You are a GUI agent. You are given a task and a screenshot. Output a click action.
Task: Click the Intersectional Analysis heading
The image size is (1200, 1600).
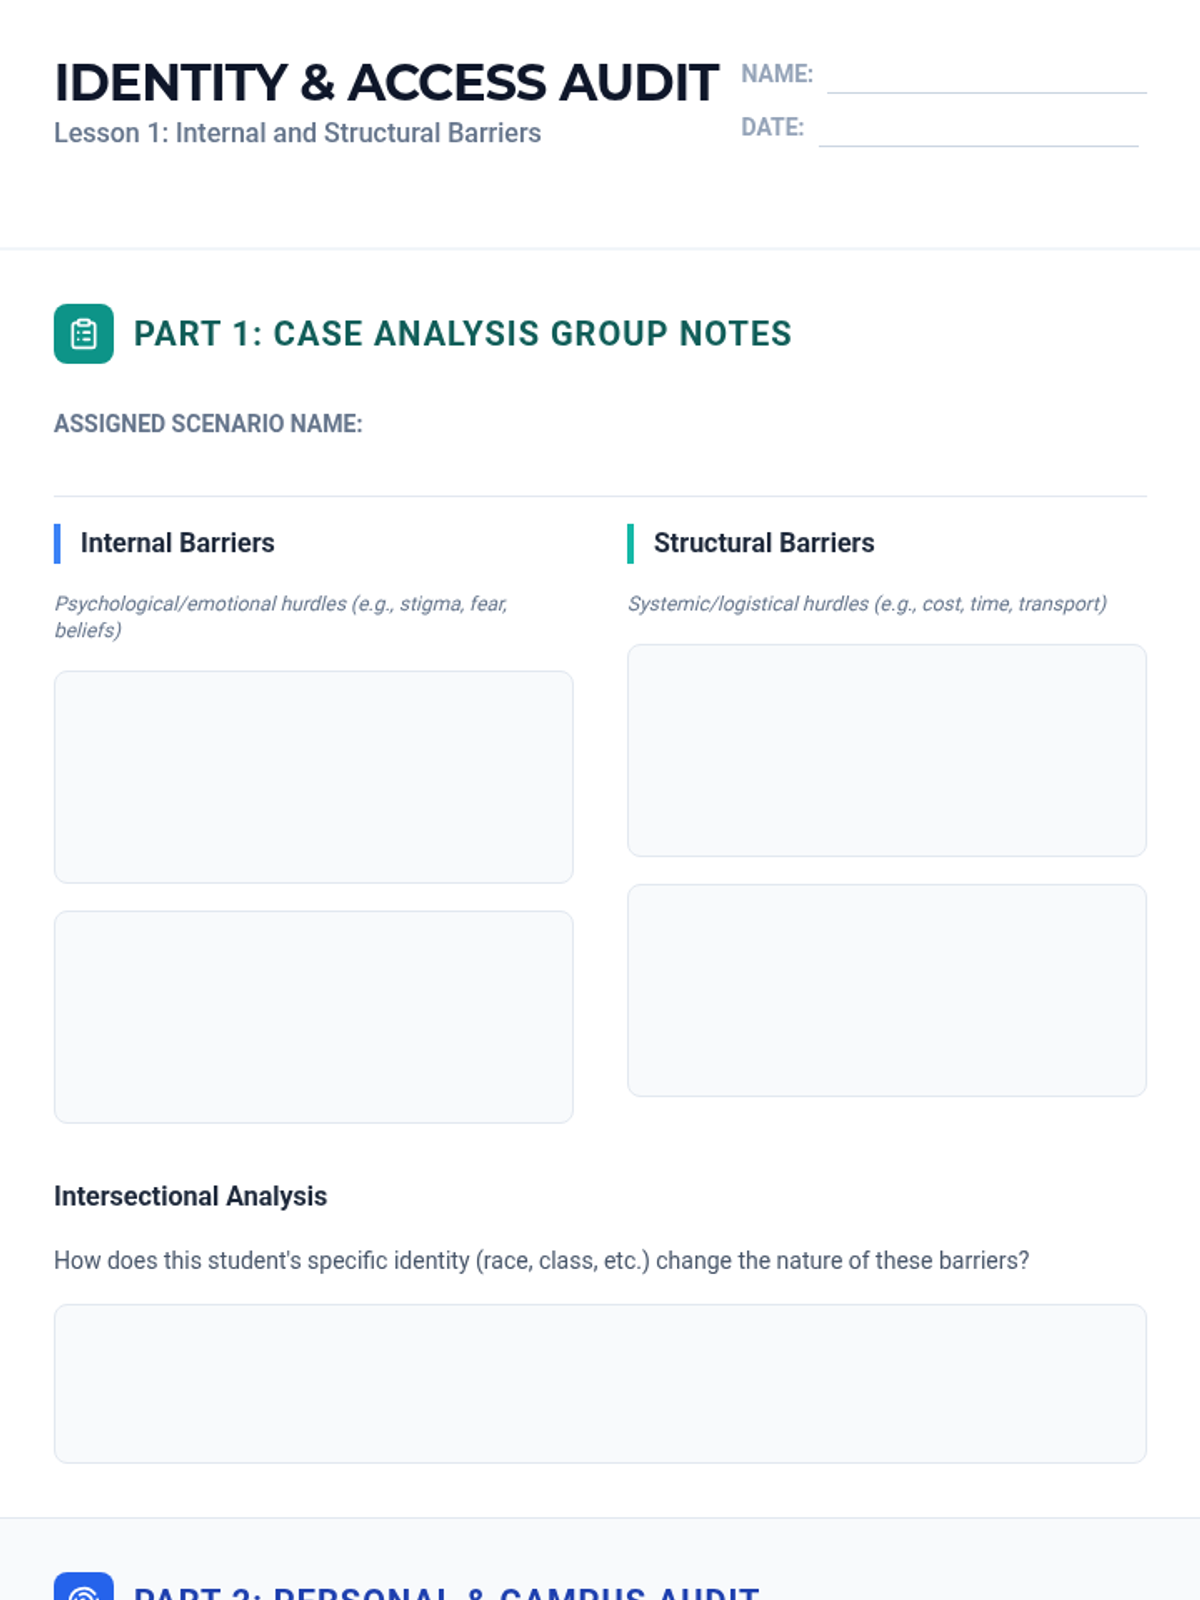[190, 1196]
